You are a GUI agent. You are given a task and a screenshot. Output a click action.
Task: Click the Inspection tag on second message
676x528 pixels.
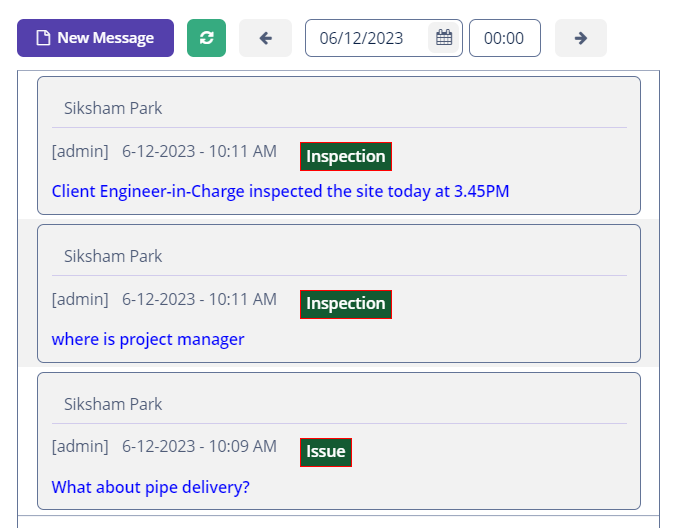(345, 304)
